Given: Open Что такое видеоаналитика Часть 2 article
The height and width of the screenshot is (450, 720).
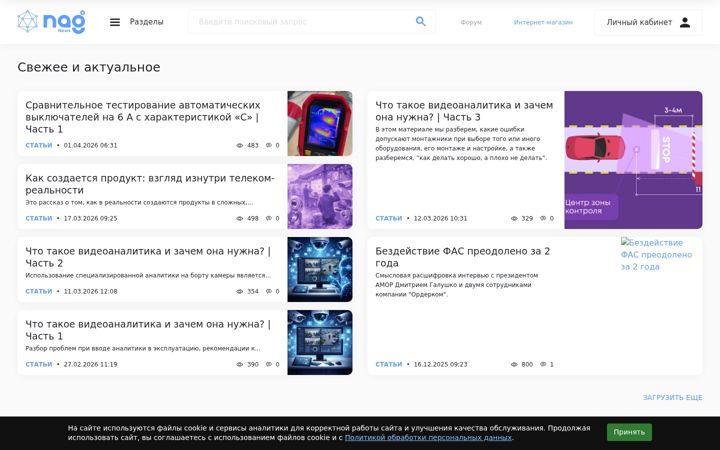Looking at the screenshot, I should (148, 257).
